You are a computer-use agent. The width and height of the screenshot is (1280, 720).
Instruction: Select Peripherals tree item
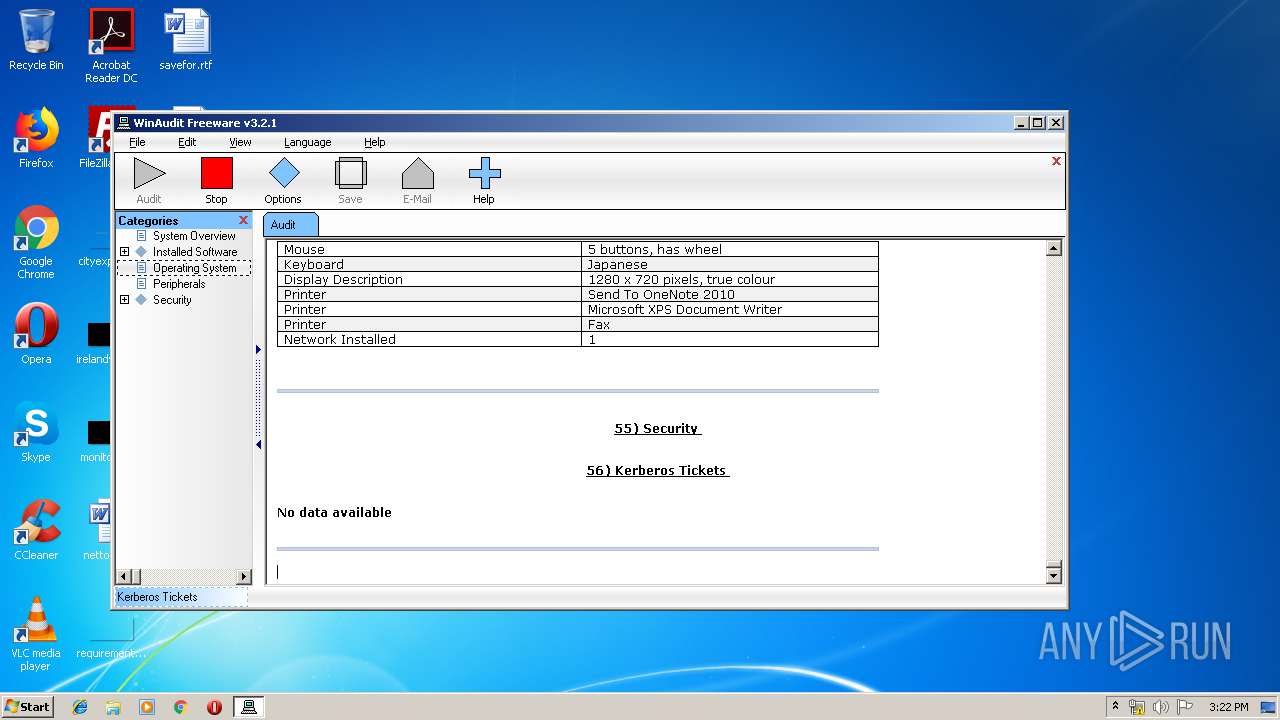point(179,284)
